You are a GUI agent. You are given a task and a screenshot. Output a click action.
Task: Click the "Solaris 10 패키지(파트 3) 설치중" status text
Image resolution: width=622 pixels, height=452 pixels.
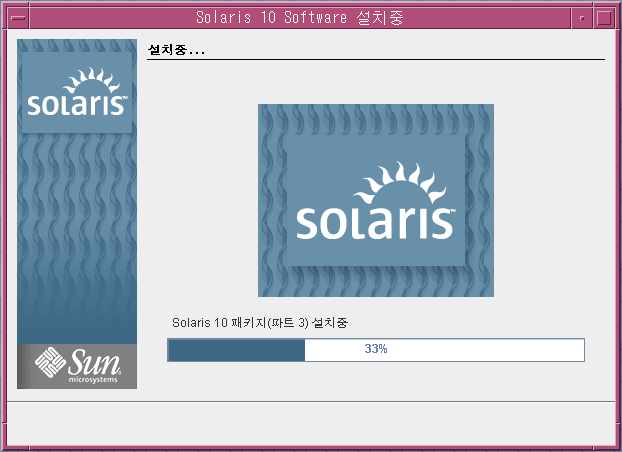260,323
